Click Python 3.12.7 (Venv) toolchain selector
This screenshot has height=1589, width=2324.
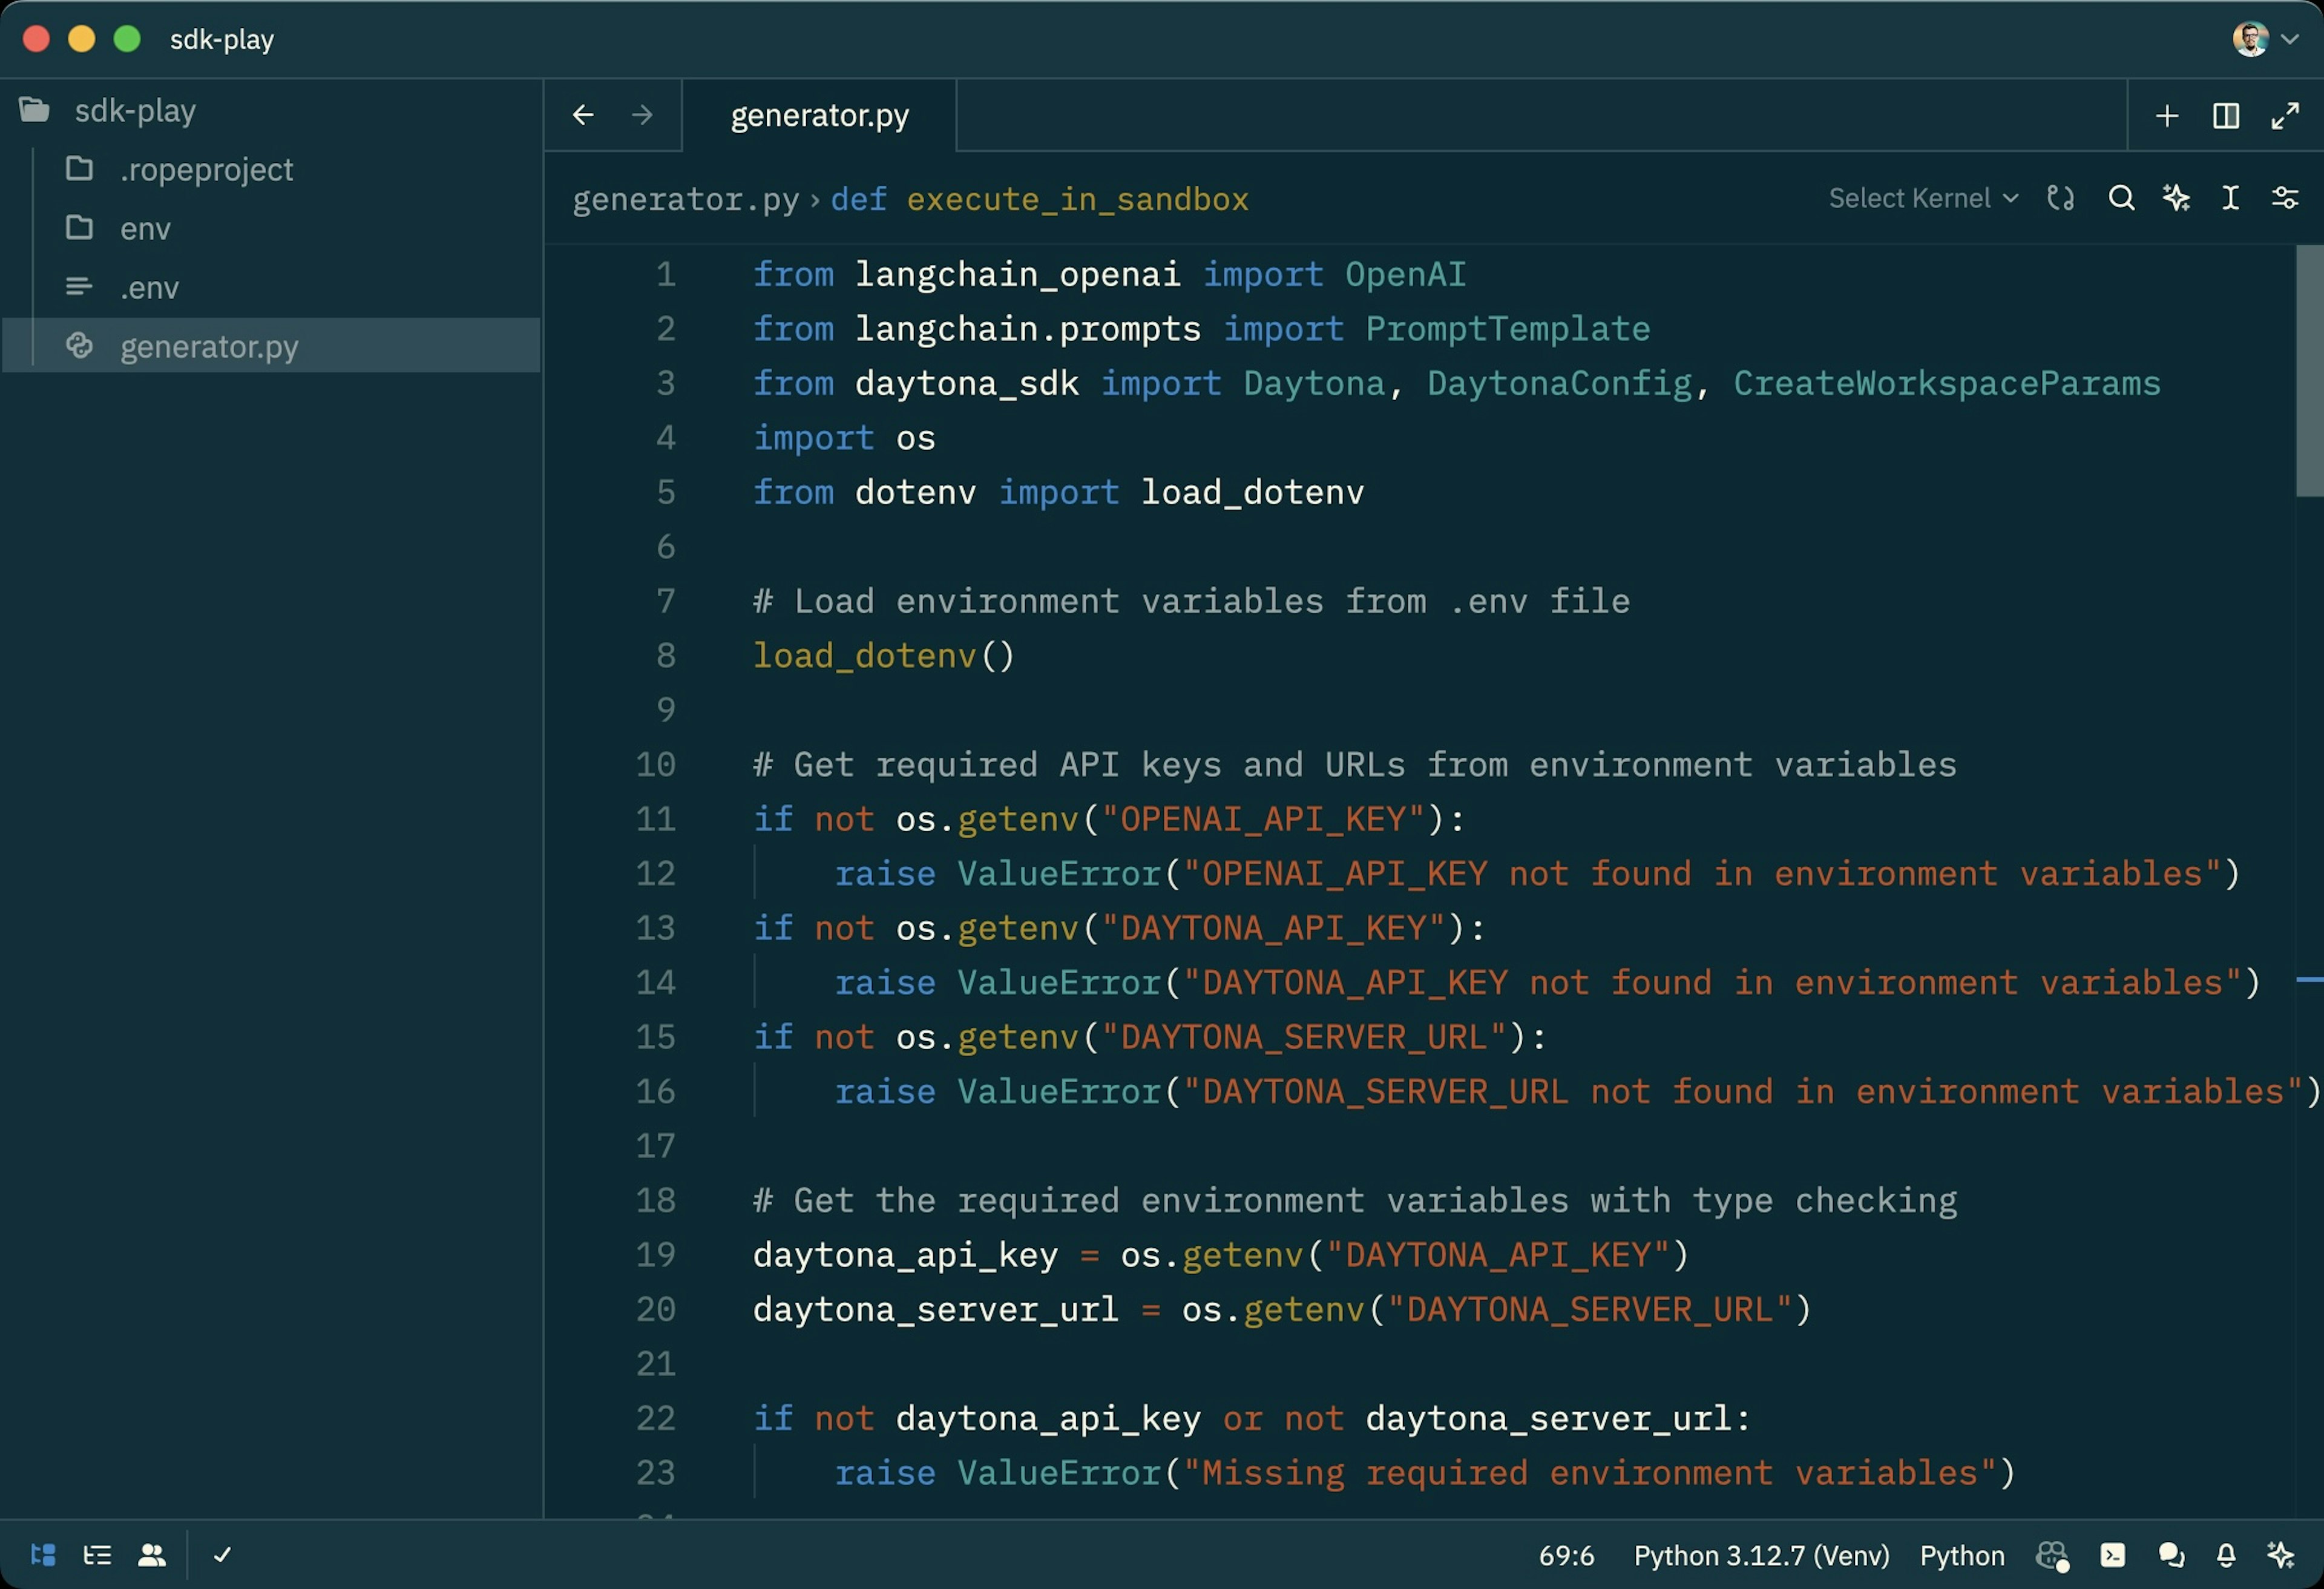click(x=1761, y=1556)
